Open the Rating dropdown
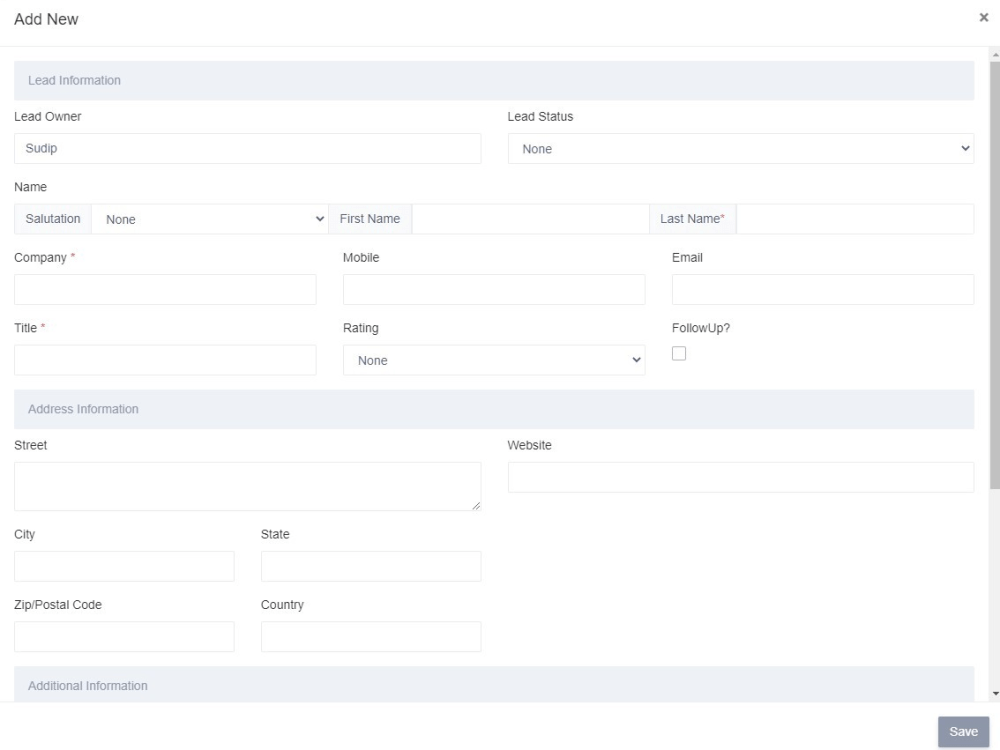This screenshot has width=1000, height=750. click(x=494, y=360)
